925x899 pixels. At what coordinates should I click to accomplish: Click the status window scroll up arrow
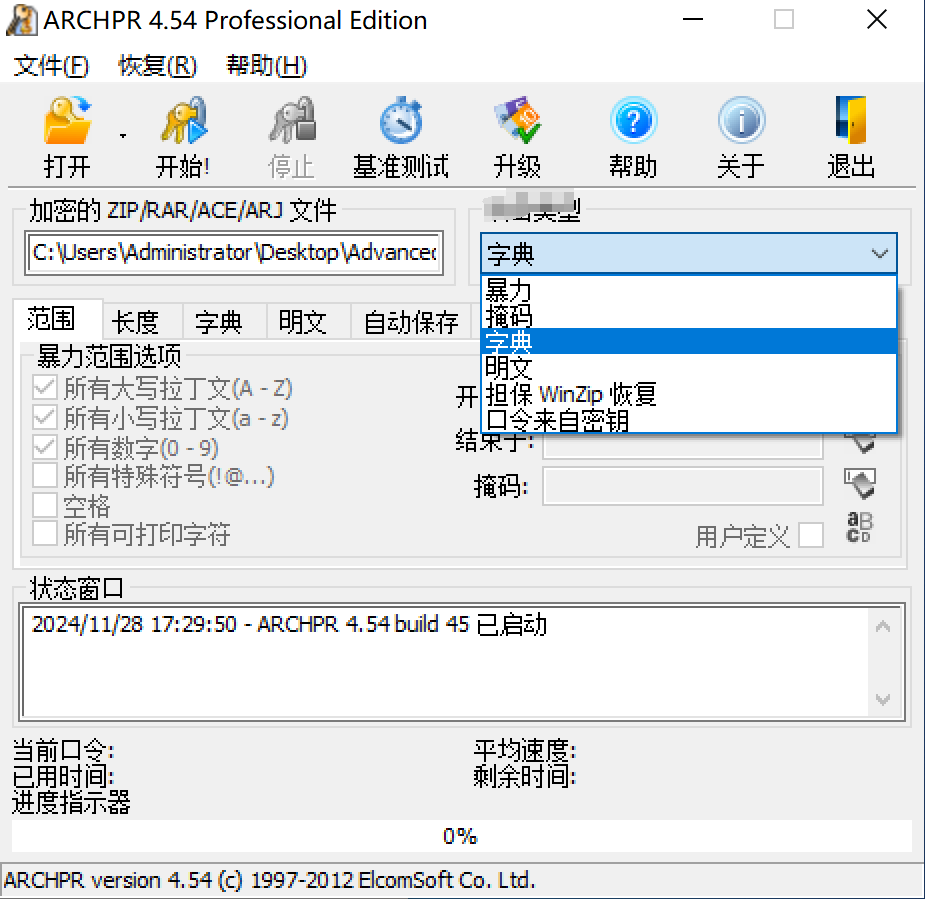click(x=883, y=626)
